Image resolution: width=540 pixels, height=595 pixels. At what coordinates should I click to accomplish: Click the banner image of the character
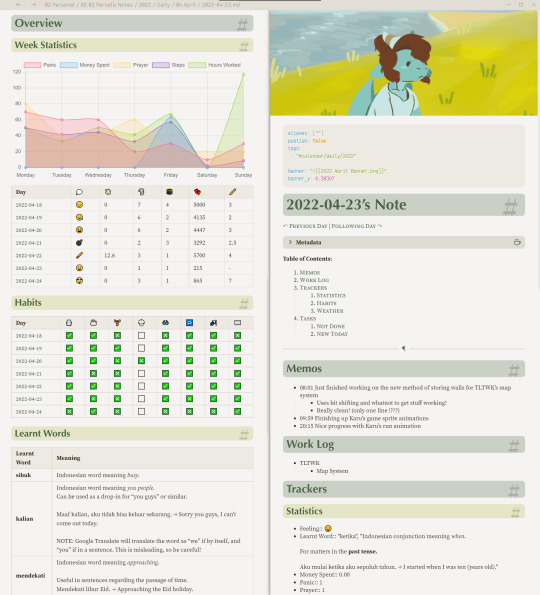pyautogui.click(x=404, y=63)
